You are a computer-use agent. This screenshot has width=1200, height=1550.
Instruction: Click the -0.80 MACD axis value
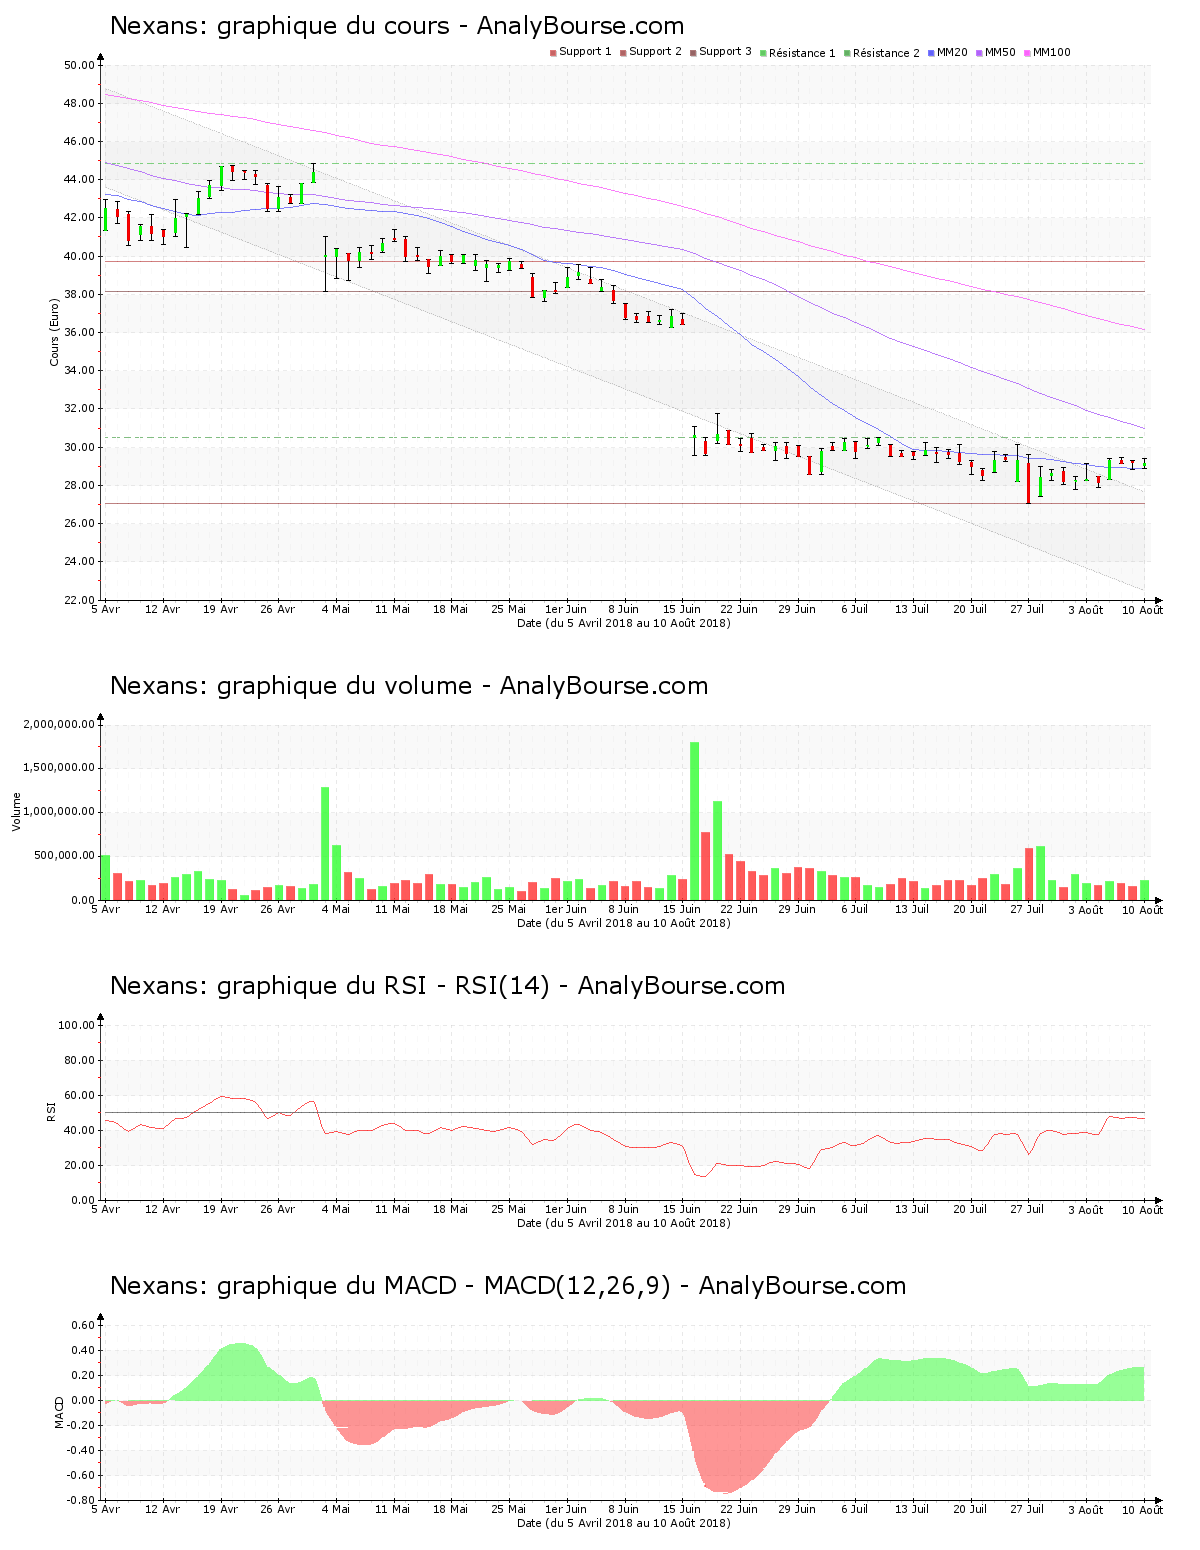pyautogui.click(x=83, y=1500)
